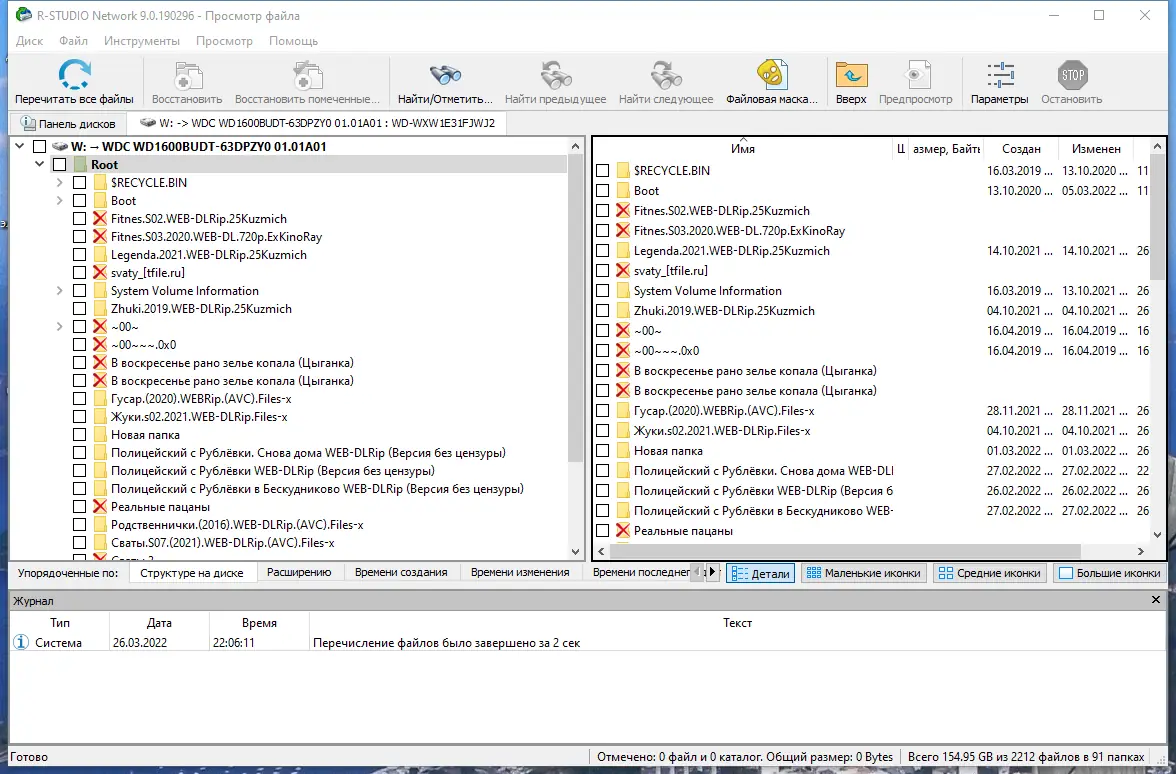Check $RECYCLE.BIN checkbox in tree

[x=80, y=182]
